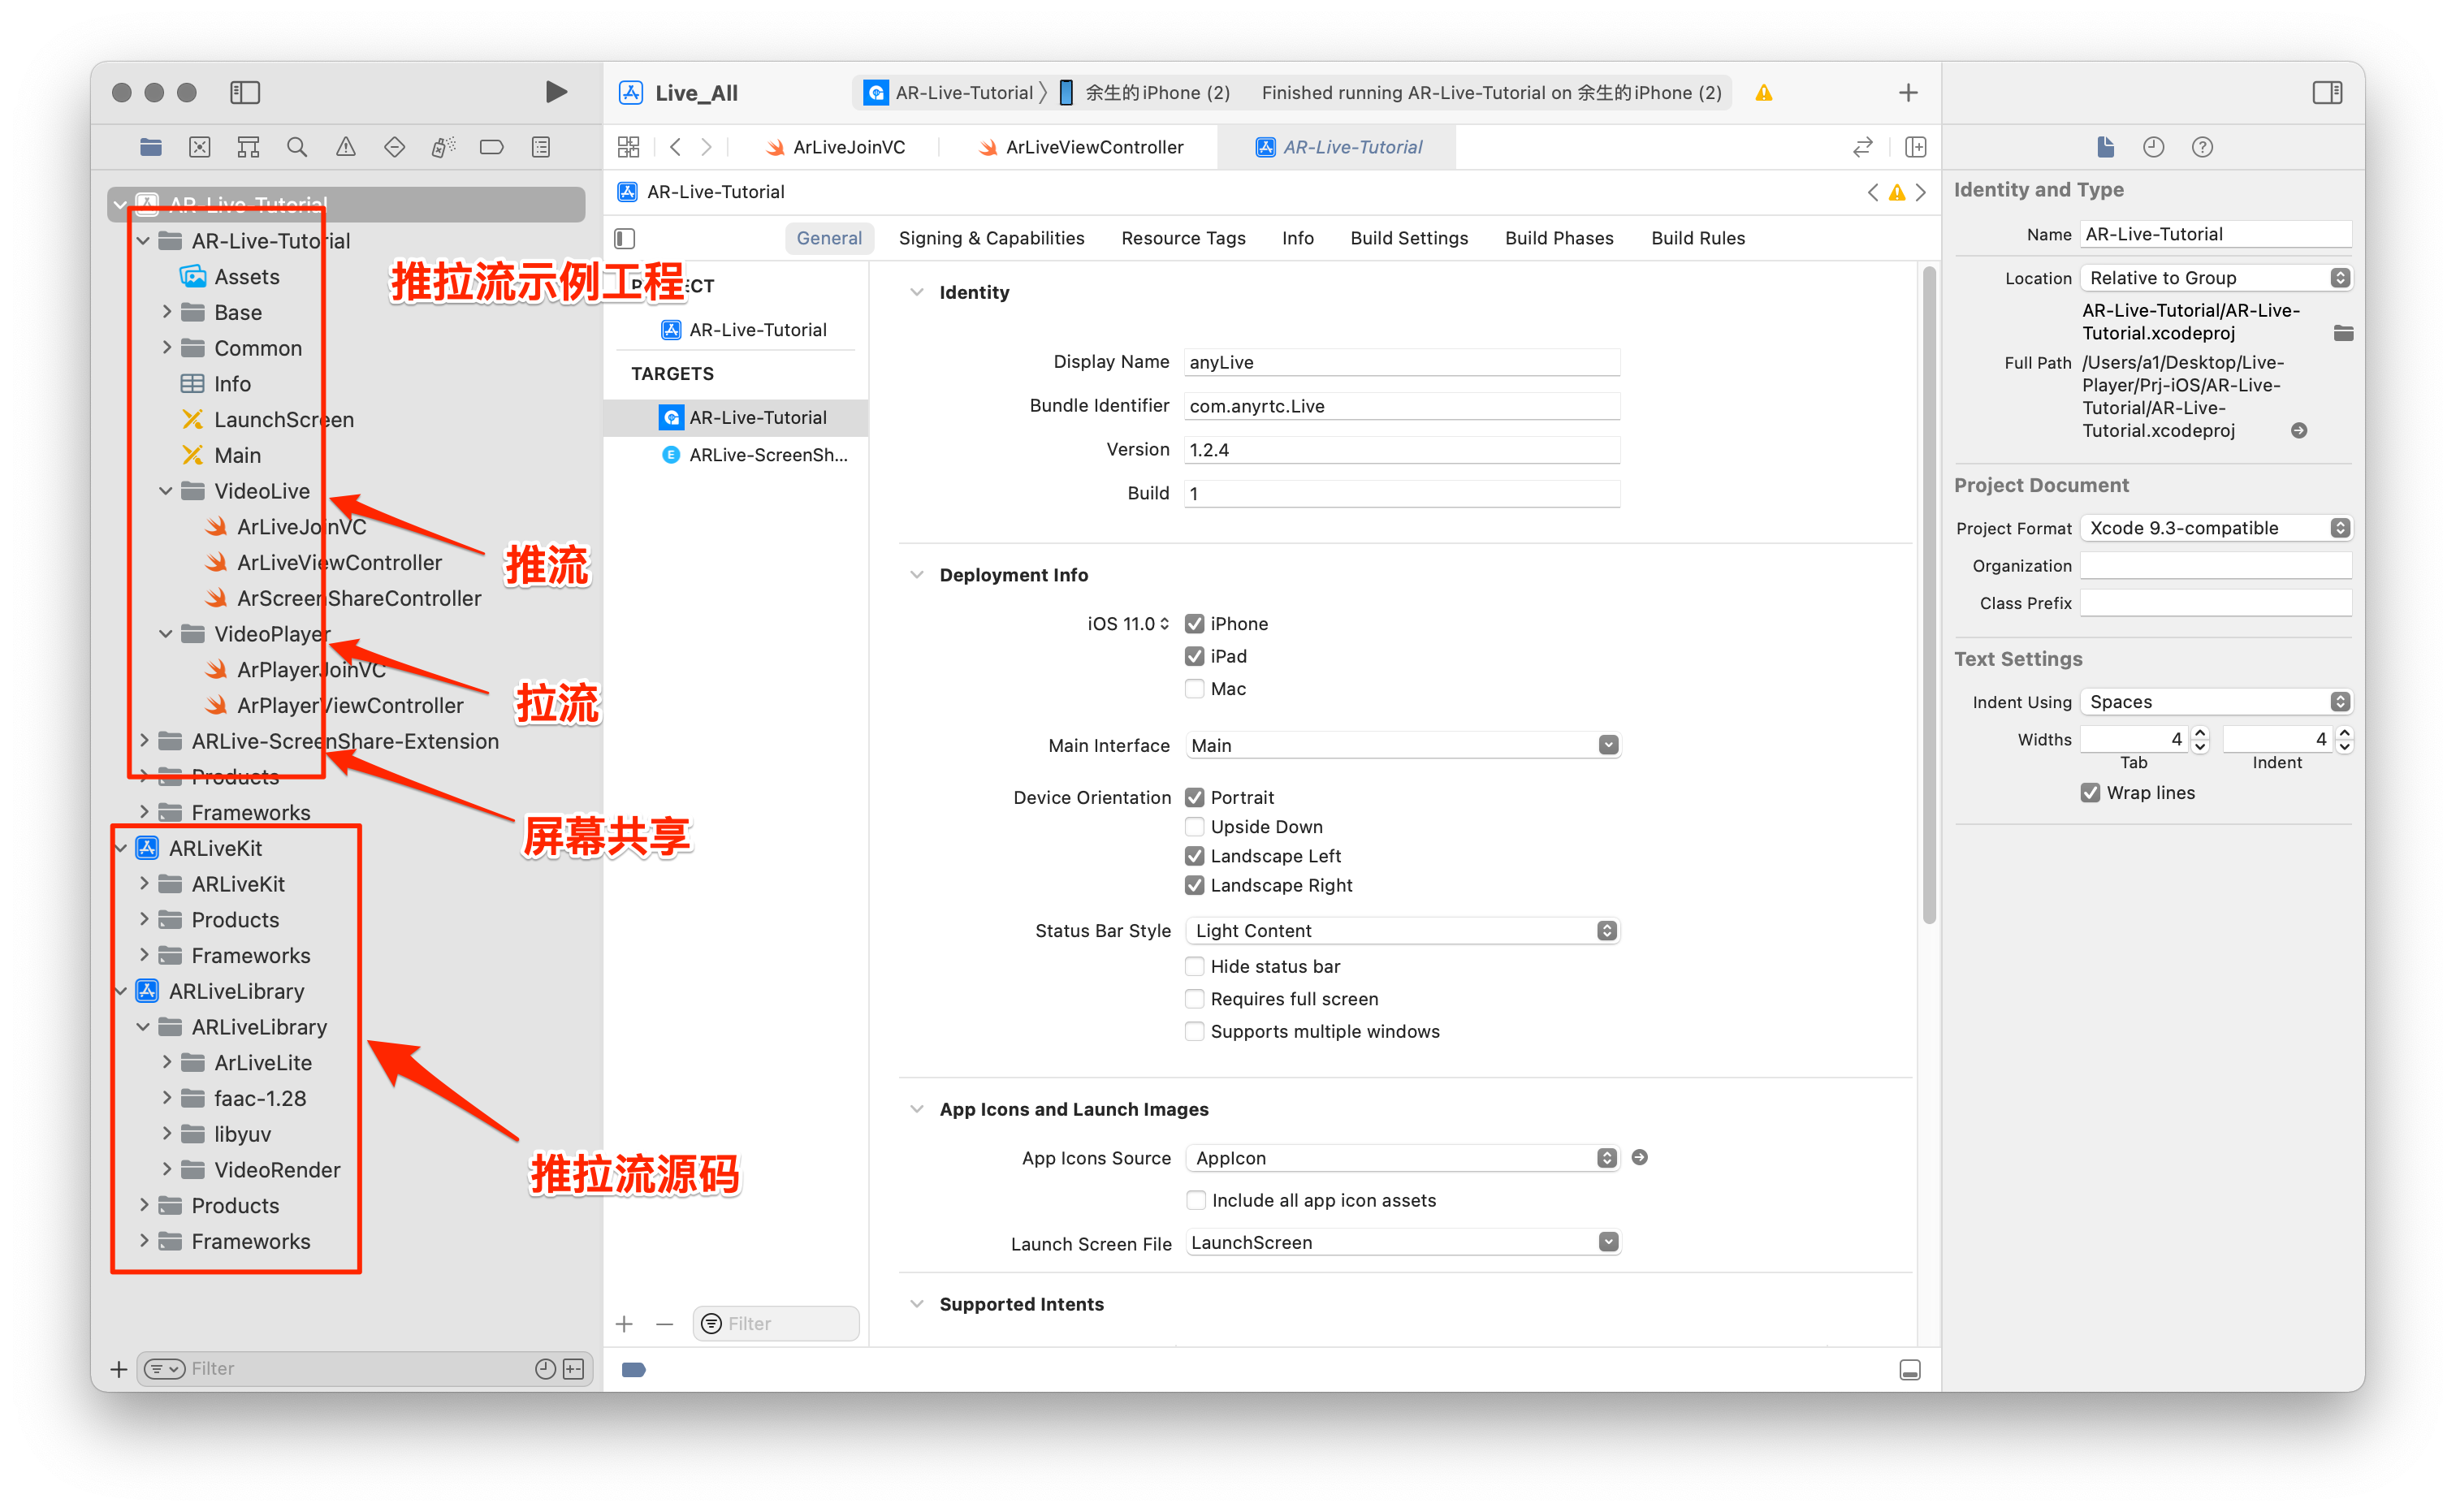The height and width of the screenshot is (1512, 2456).
Task: Show the History inspector clock icon
Action: (2153, 147)
